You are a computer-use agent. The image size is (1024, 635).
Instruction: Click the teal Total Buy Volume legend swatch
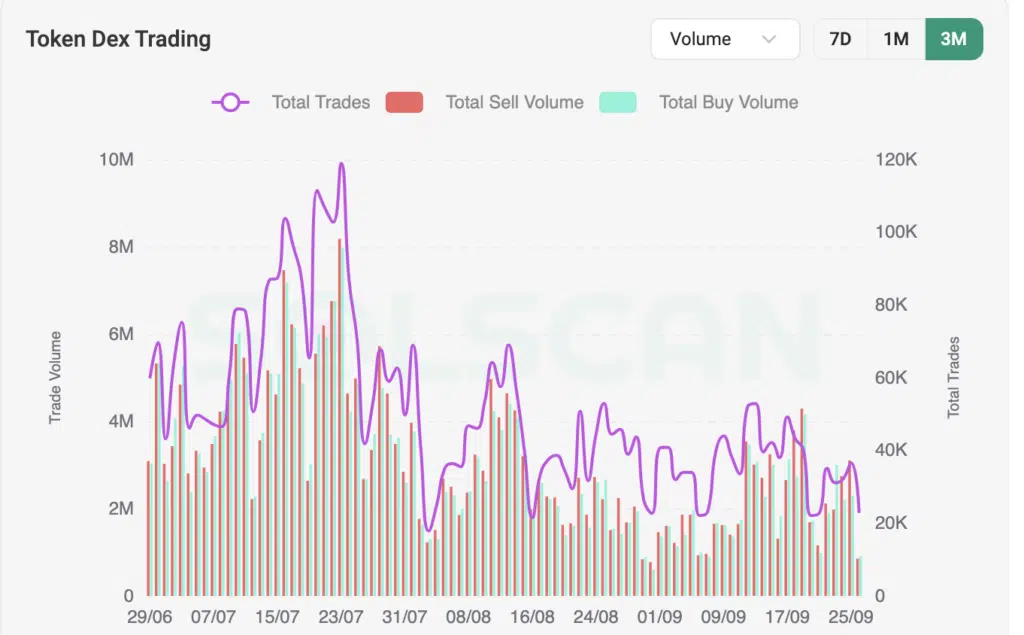tap(617, 102)
